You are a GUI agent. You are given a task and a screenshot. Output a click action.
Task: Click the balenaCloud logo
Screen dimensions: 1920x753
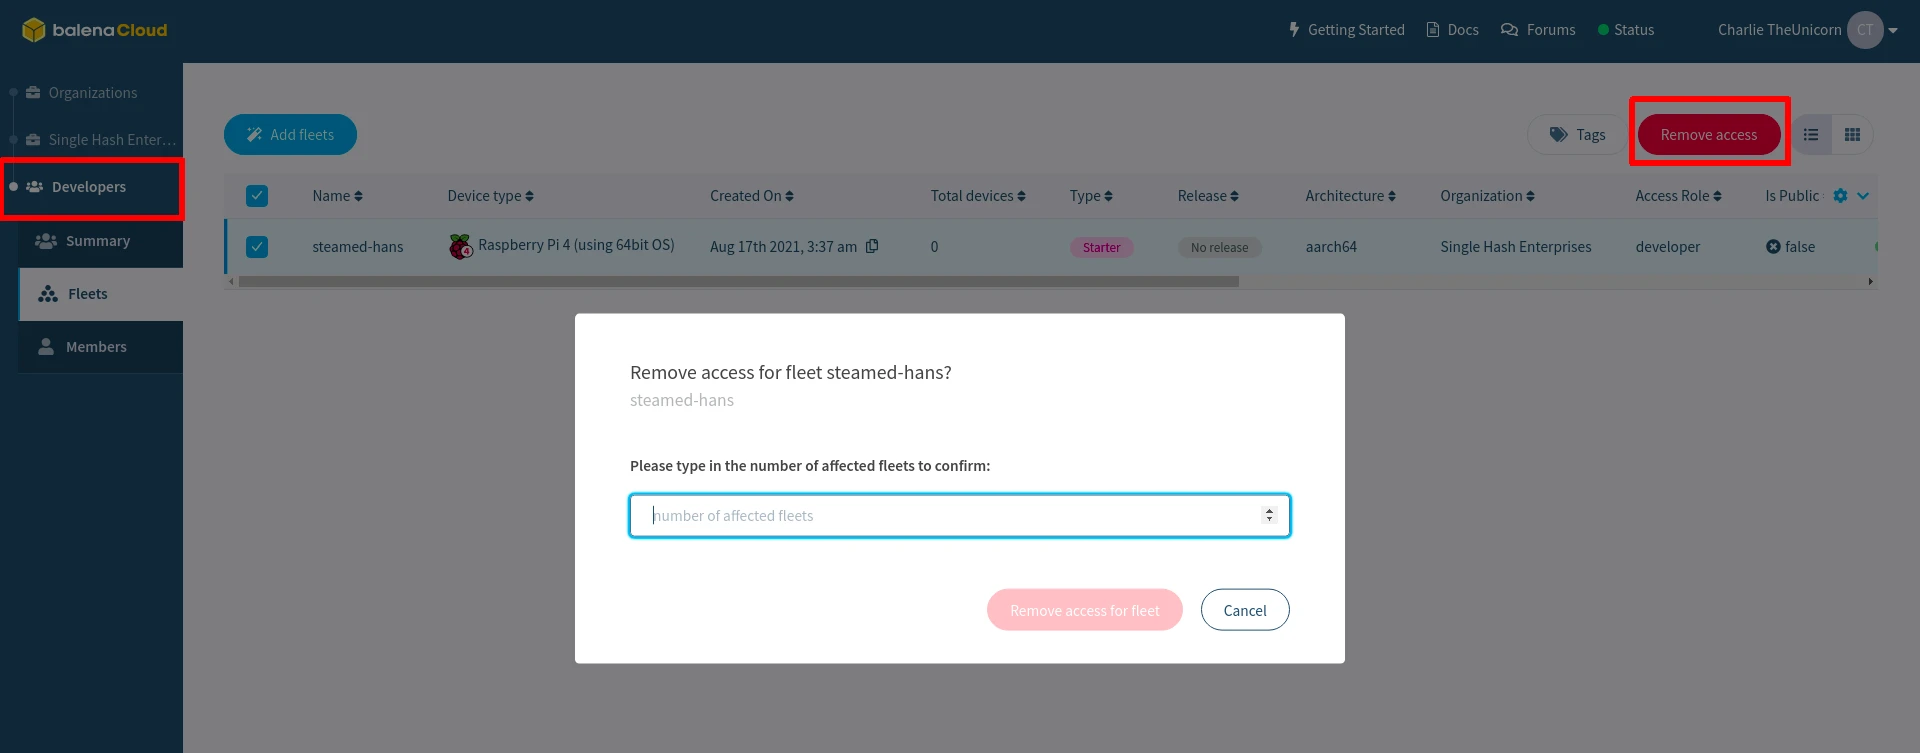pos(94,29)
